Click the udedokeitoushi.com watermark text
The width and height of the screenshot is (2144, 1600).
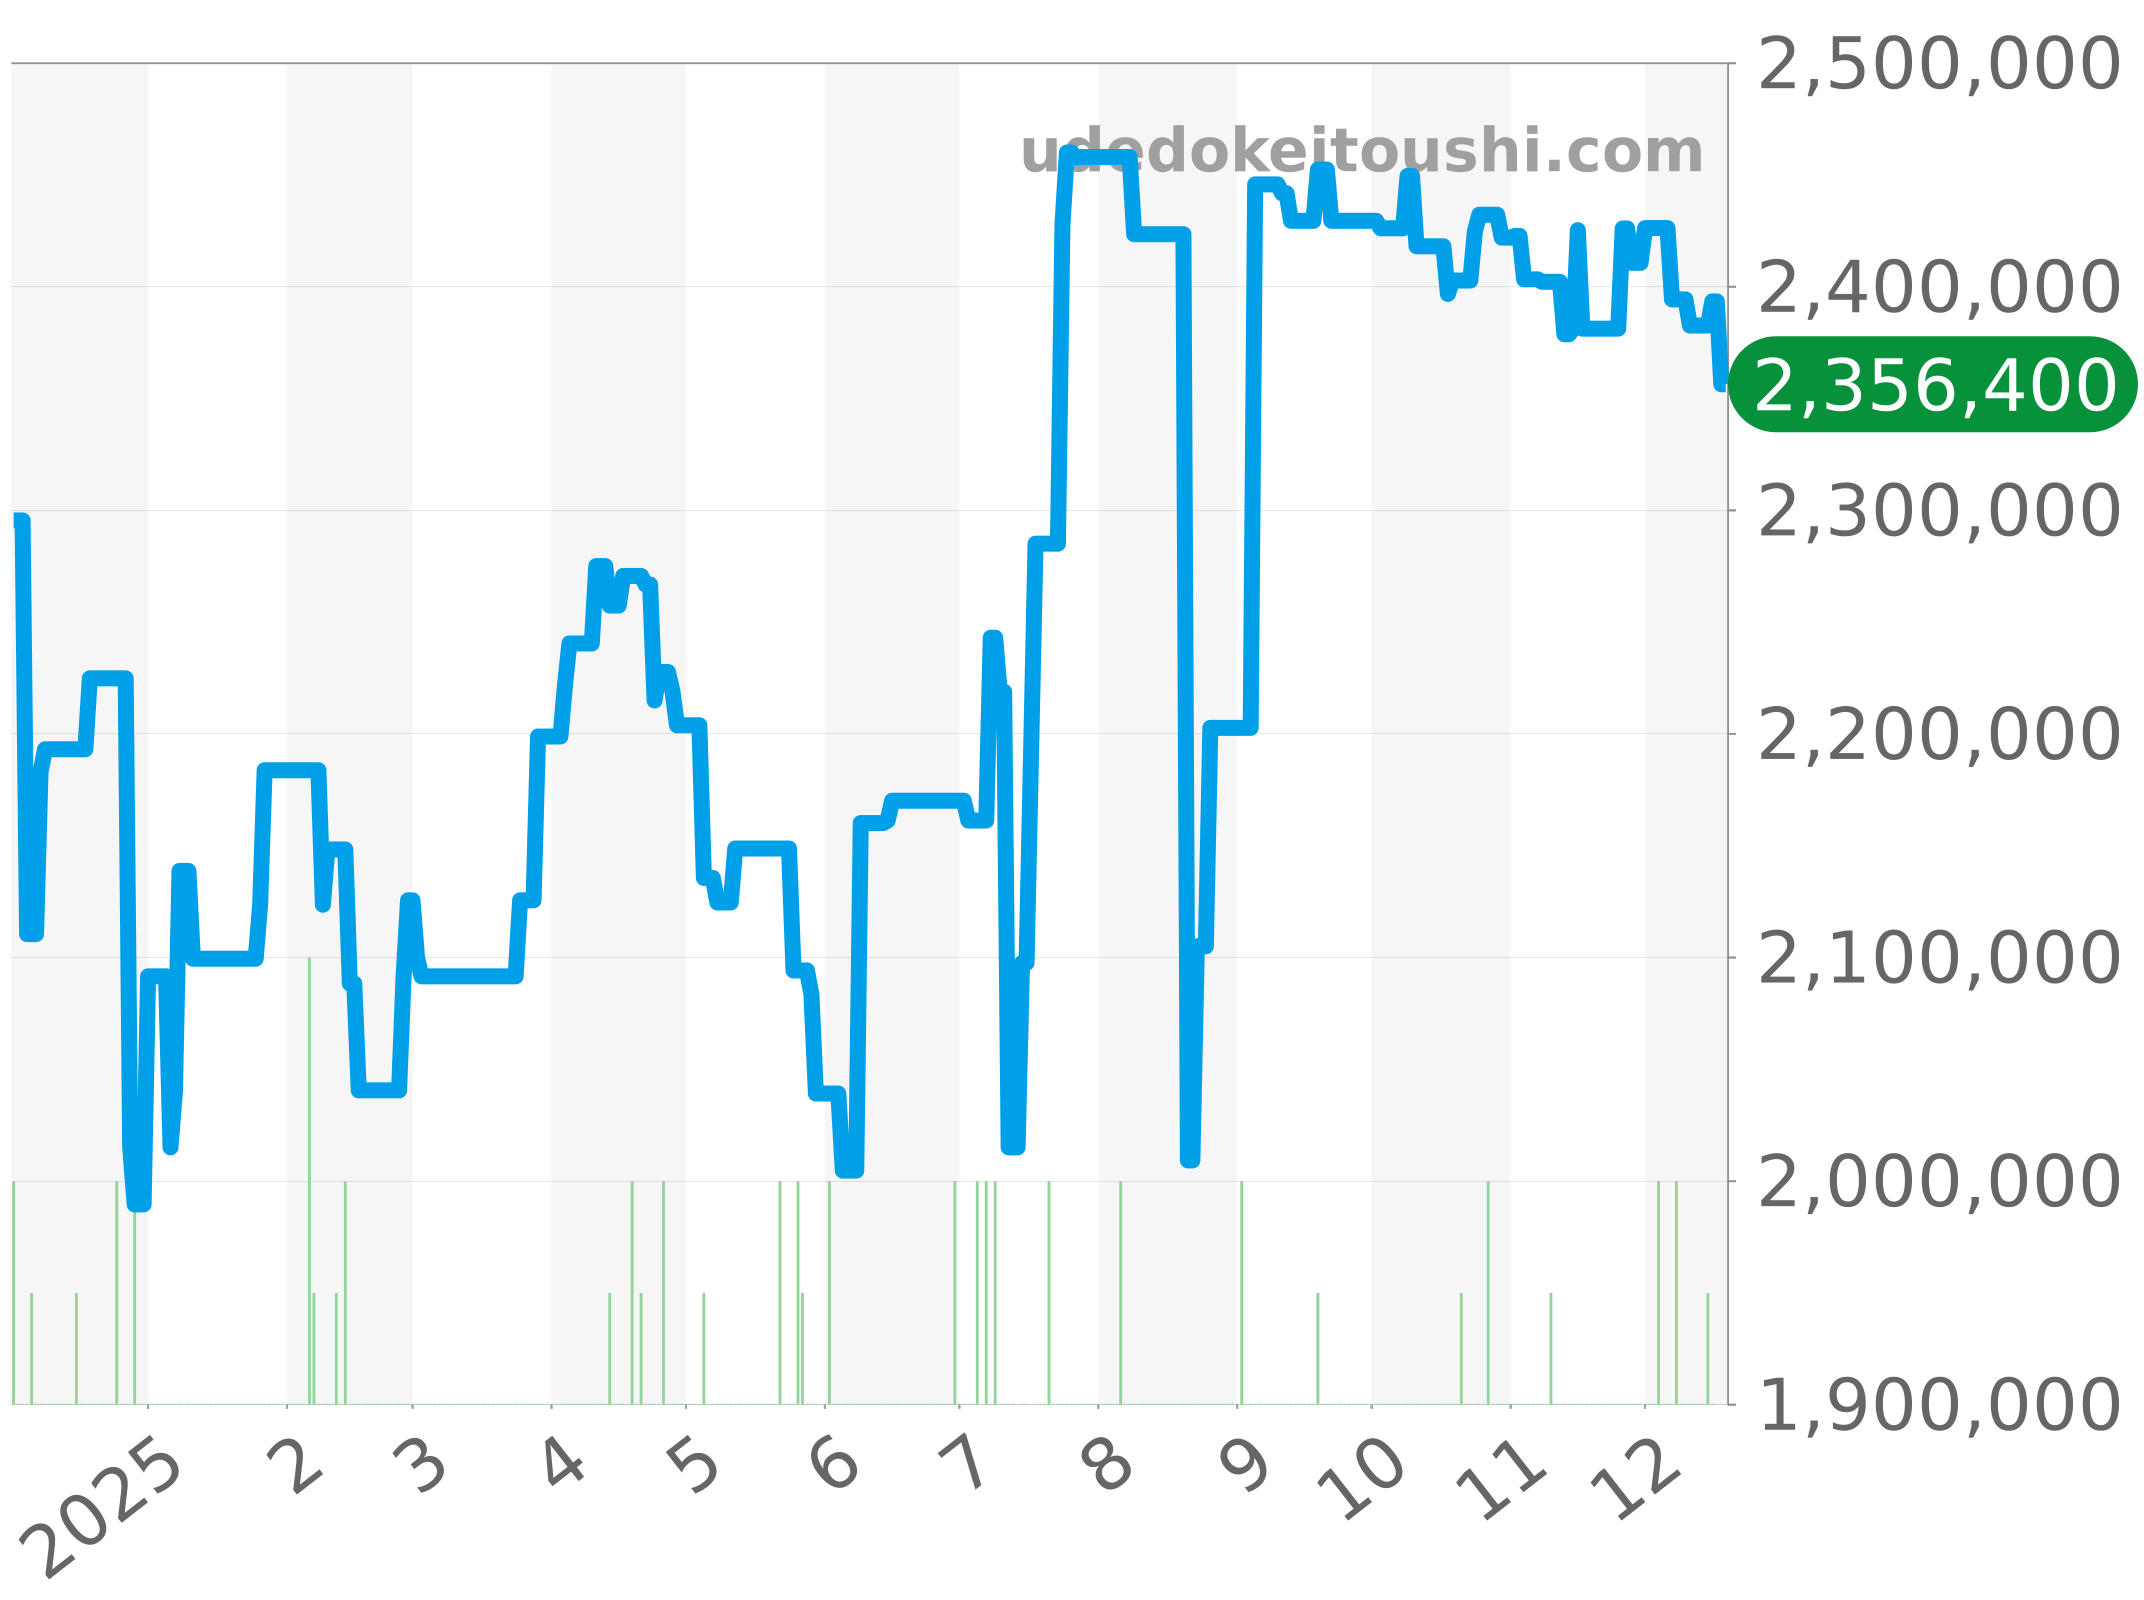click(x=1361, y=152)
